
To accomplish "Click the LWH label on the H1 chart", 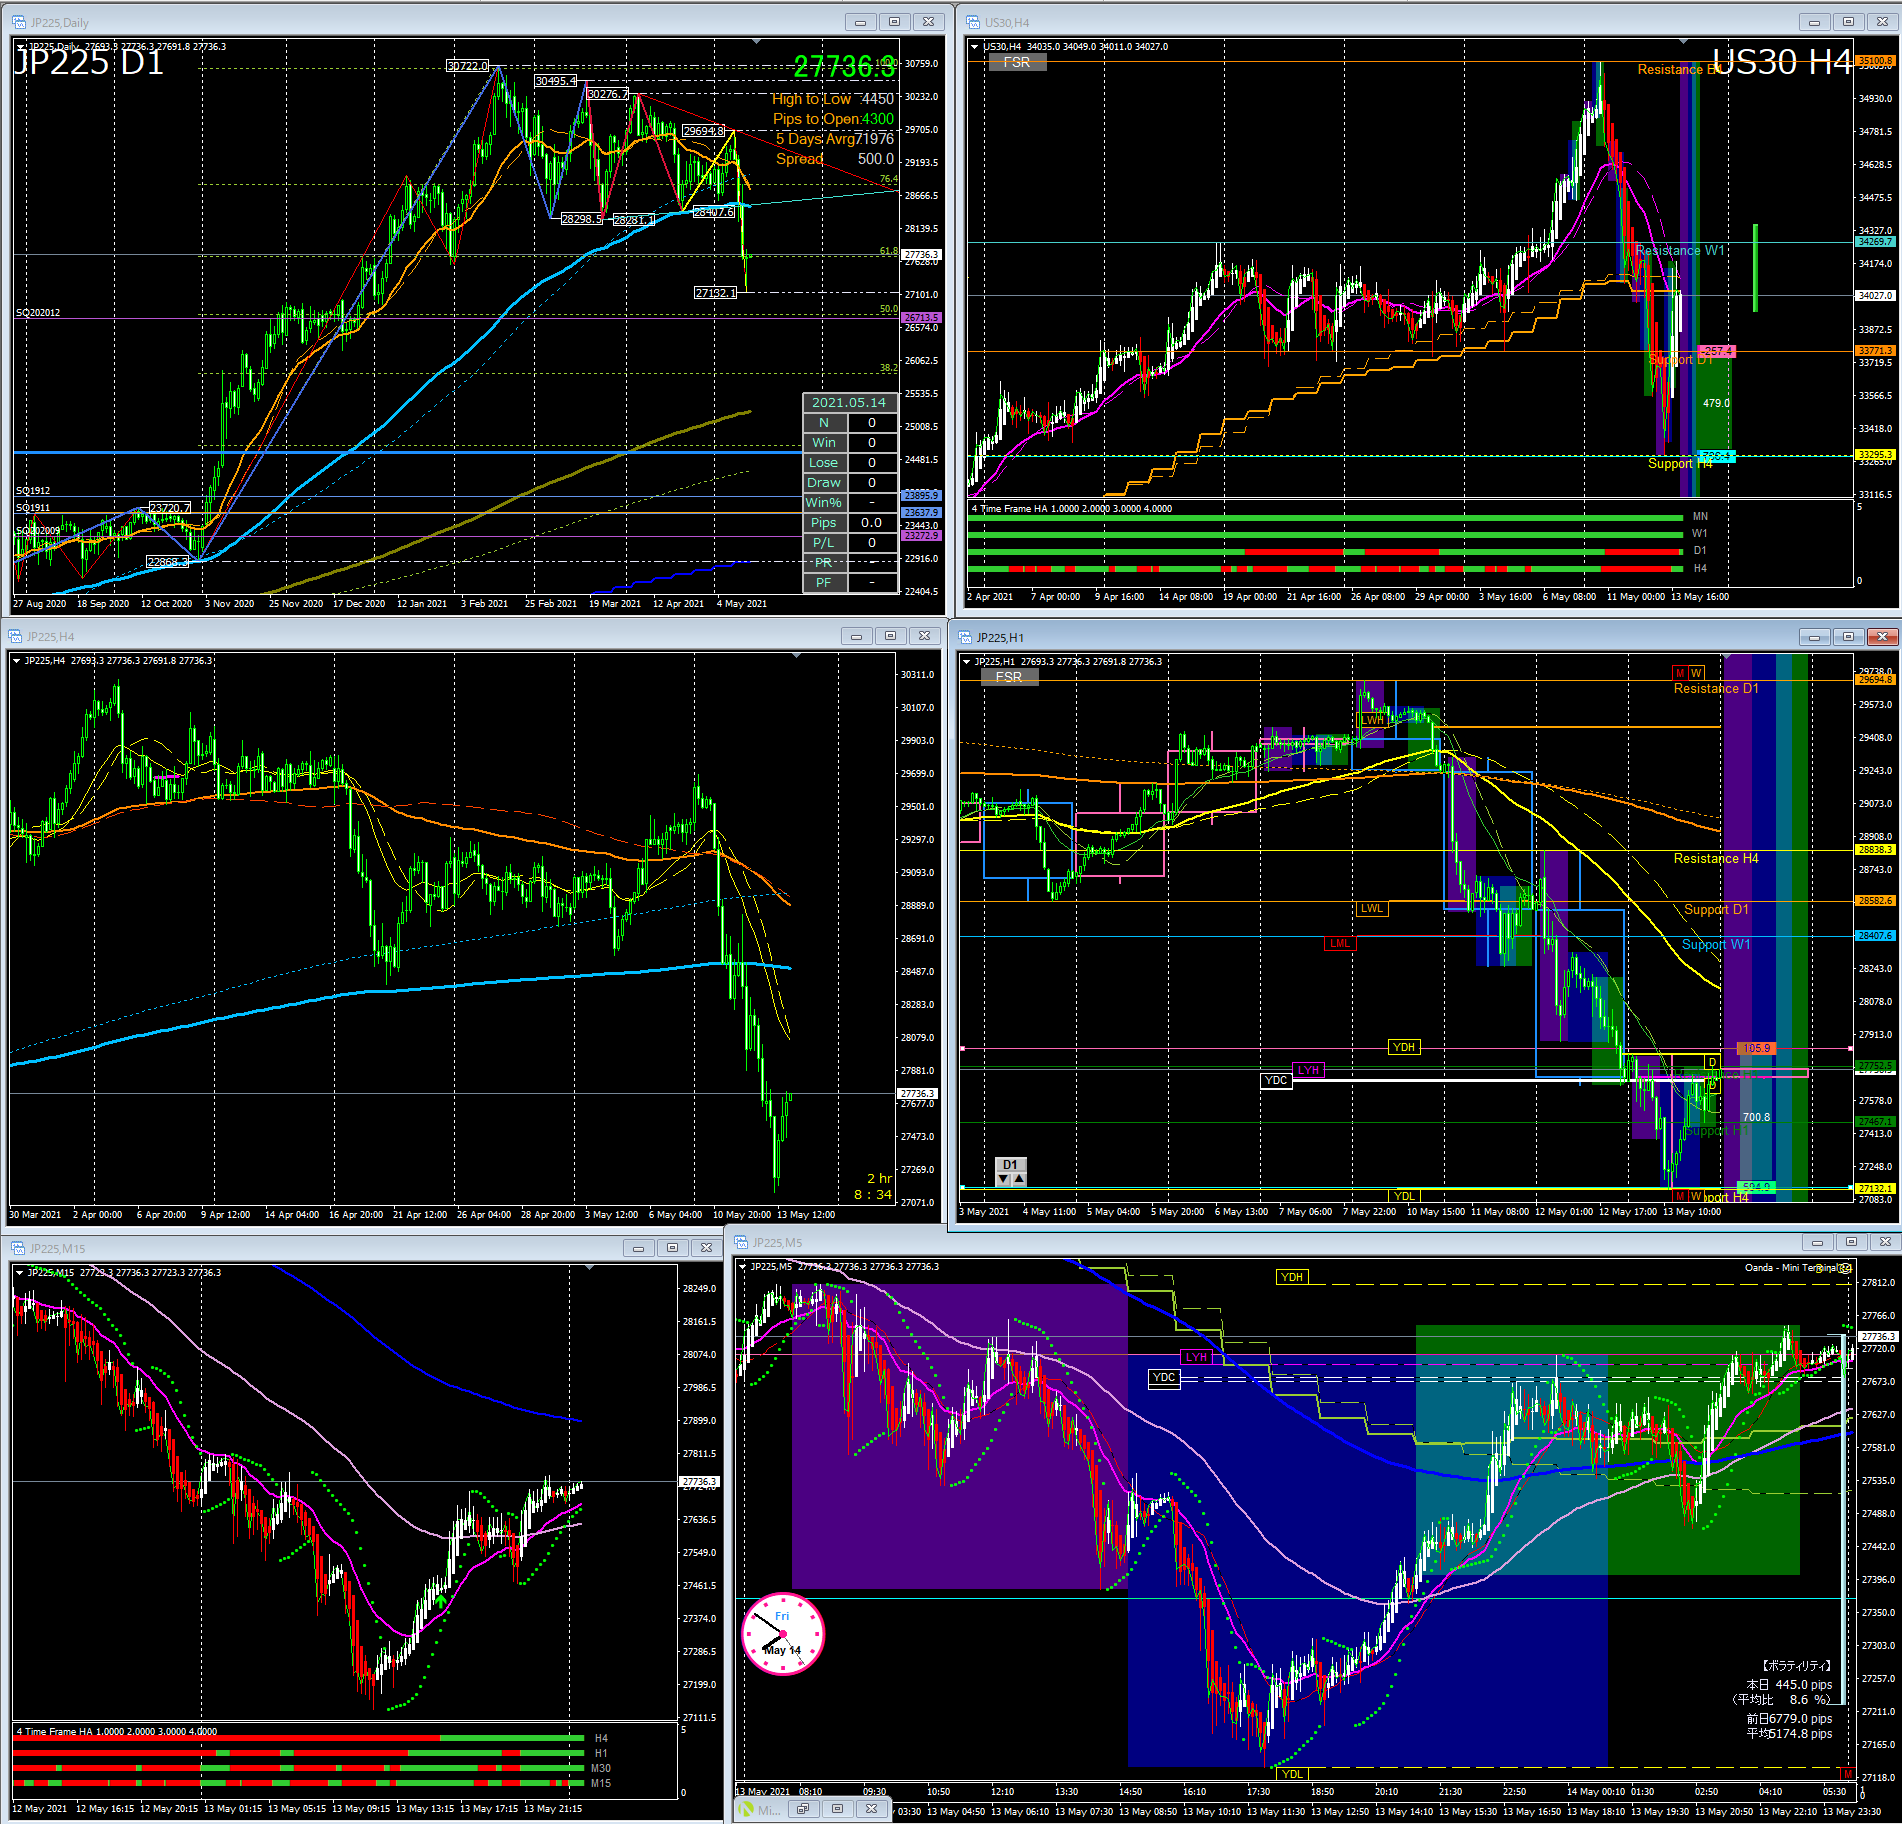I will (x=1372, y=720).
